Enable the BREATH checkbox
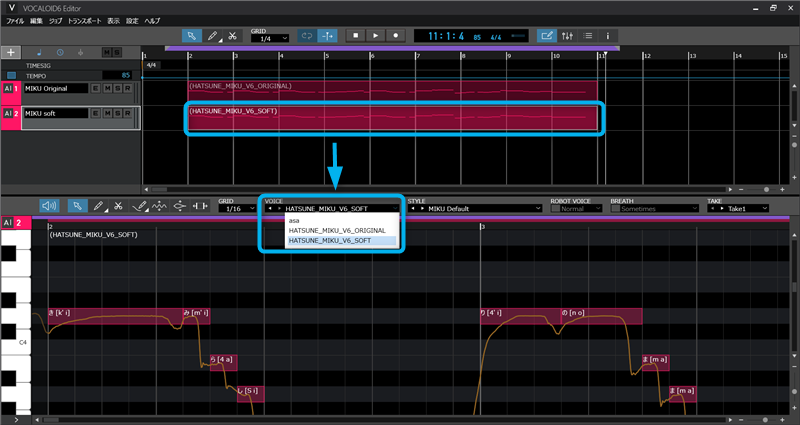The height and width of the screenshot is (425, 800). pyautogui.click(x=615, y=209)
